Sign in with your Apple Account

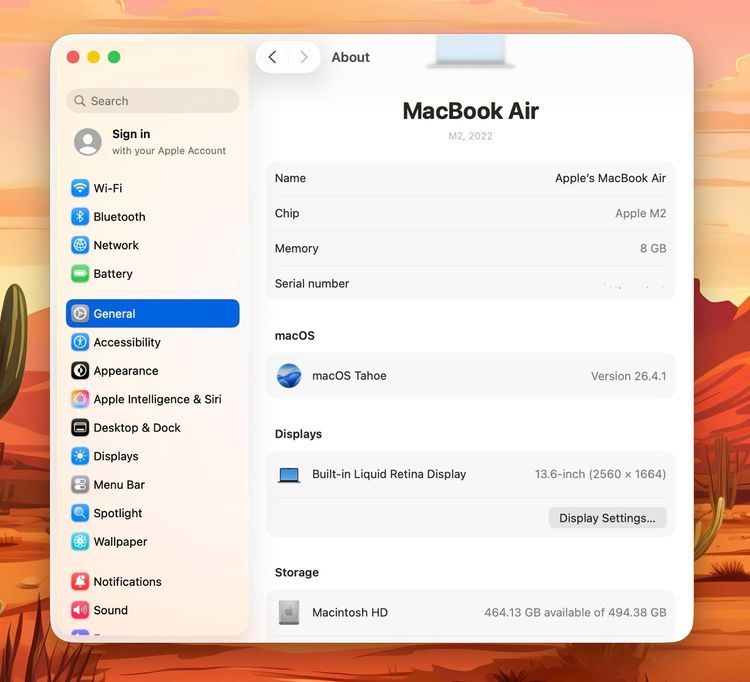[153, 142]
